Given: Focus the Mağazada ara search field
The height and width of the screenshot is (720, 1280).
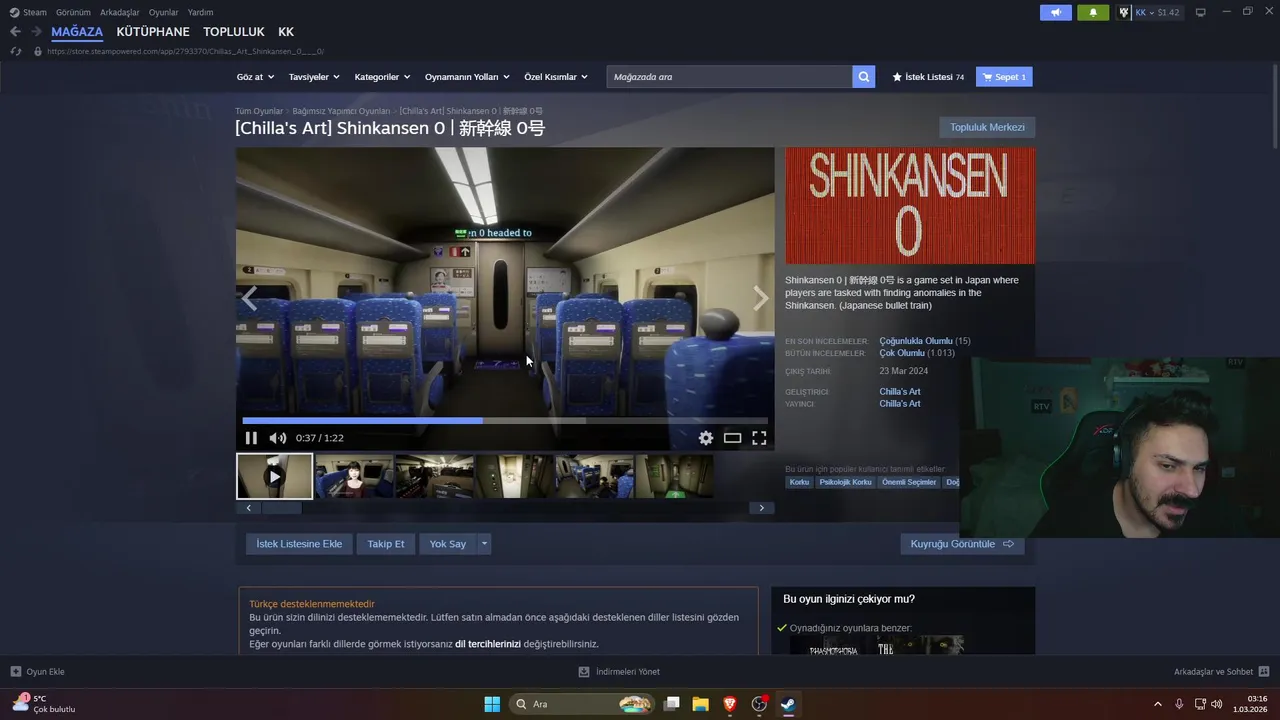Looking at the screenshot, I should pyautogui.click(x=729, y=77).
